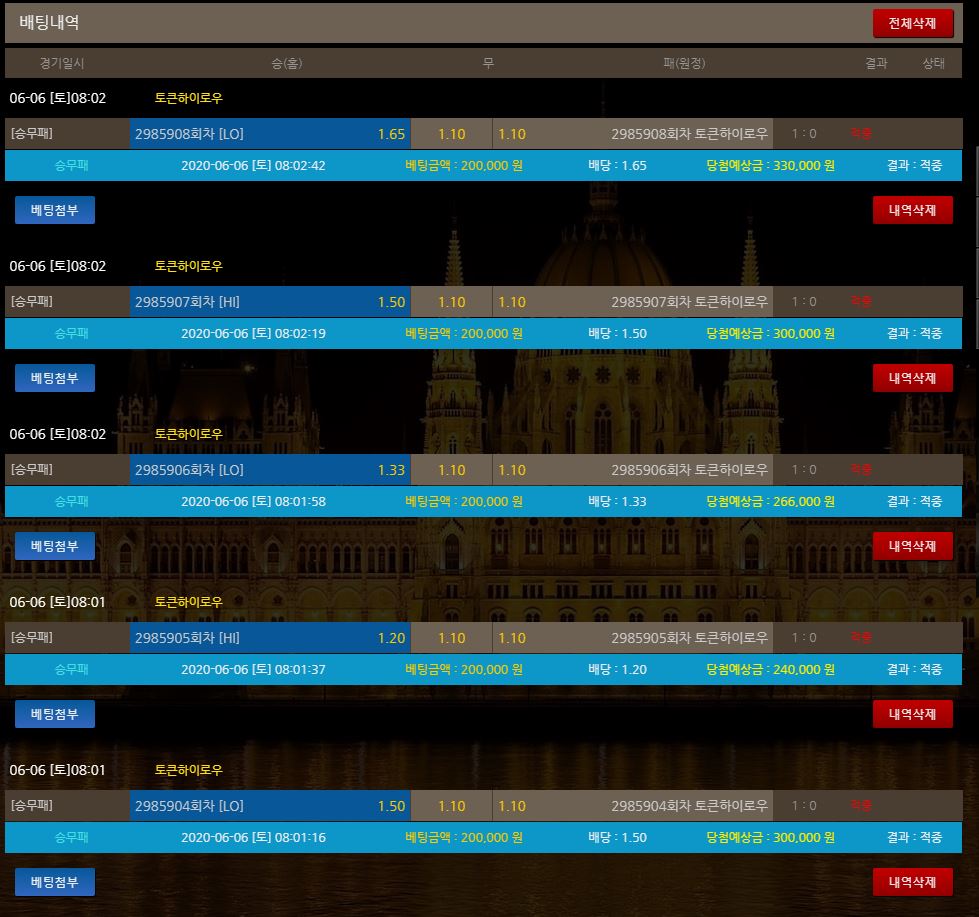The image size is (979, 917).
Task: Click 베팅첨부 under round 2985907 bet
Action: click(x=55, y=378)
